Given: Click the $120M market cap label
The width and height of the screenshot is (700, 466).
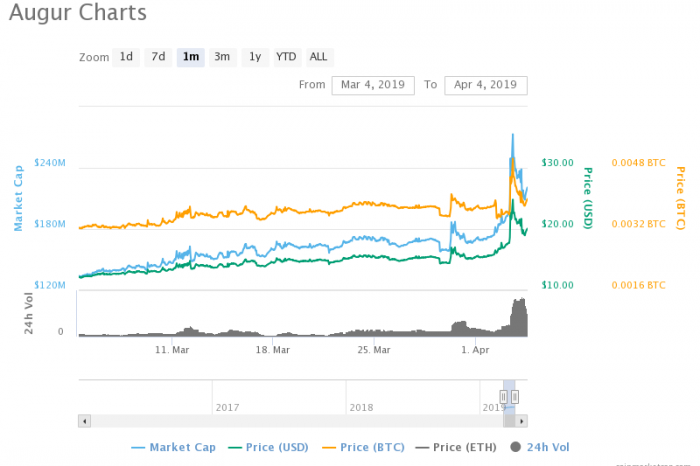Looking at the screenshot, I should click(50, 285).
